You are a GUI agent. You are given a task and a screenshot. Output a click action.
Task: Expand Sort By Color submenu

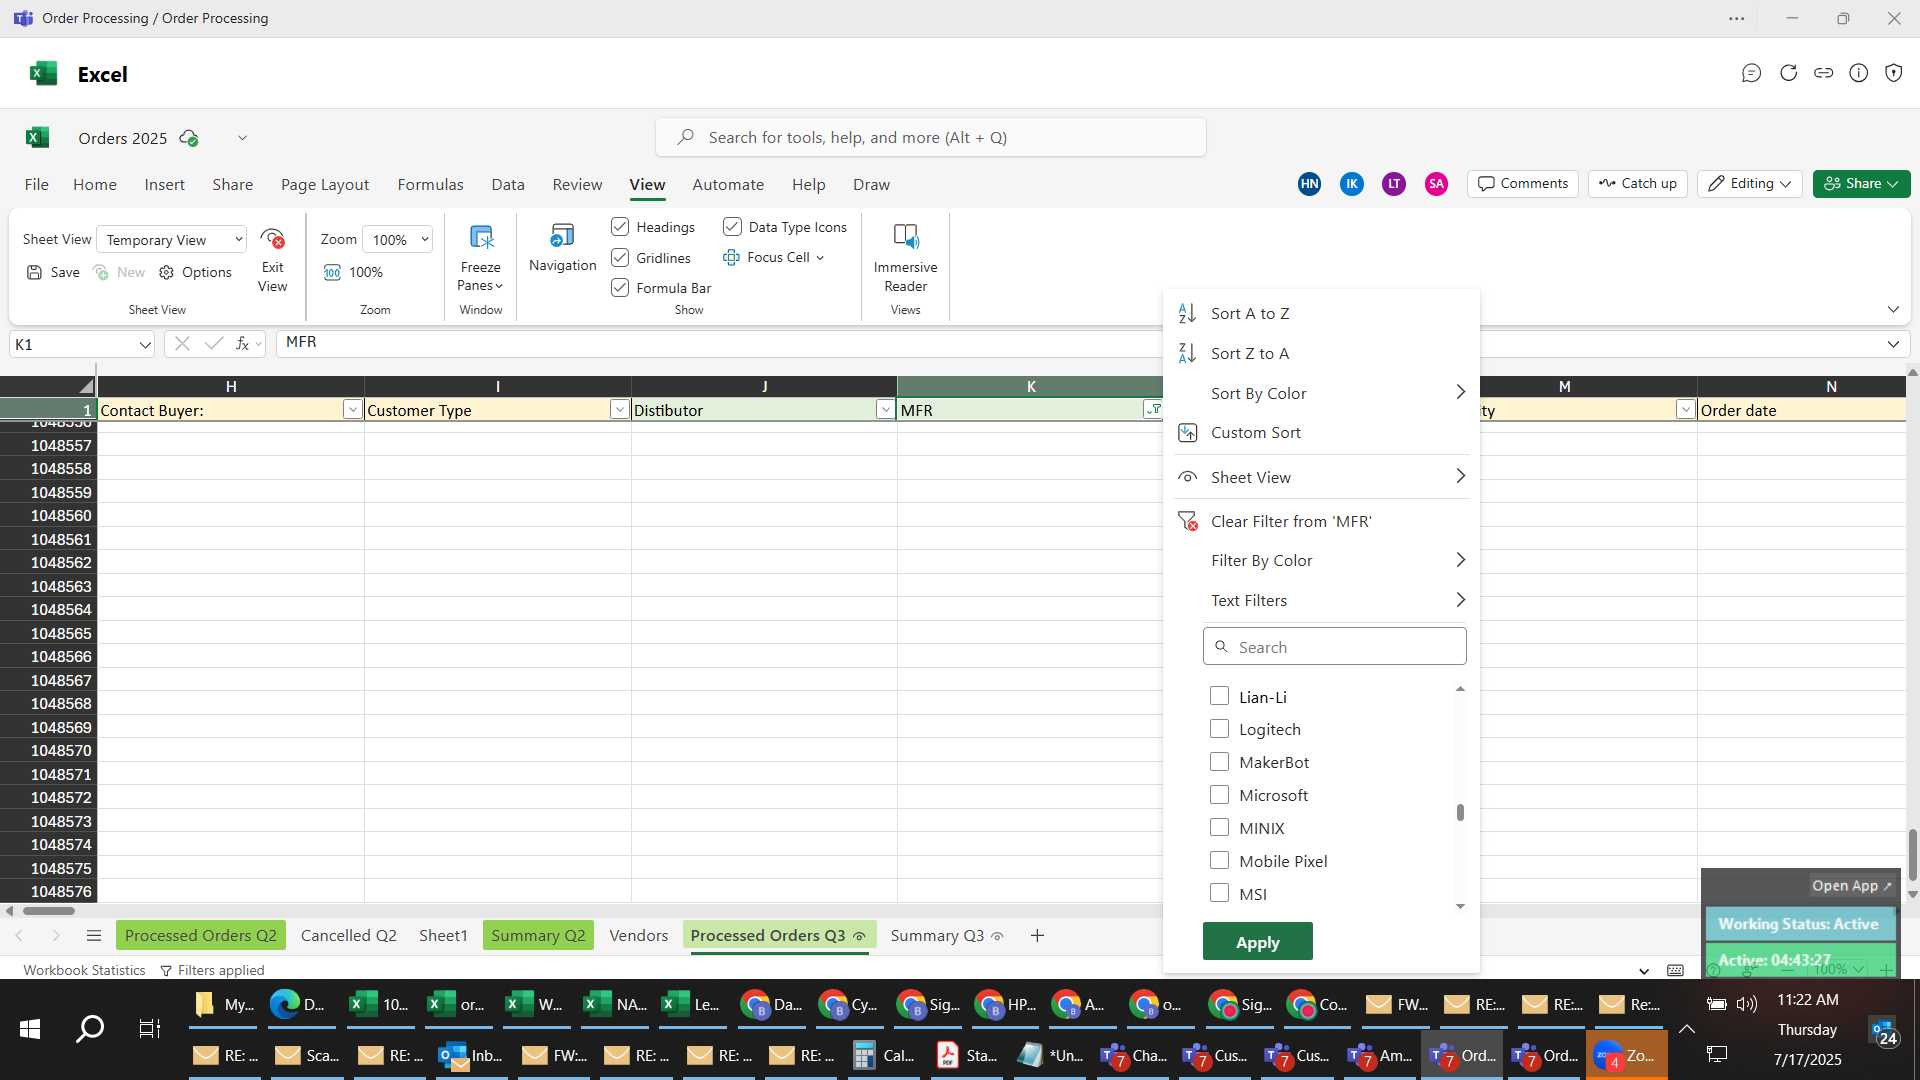point(1460,392)
